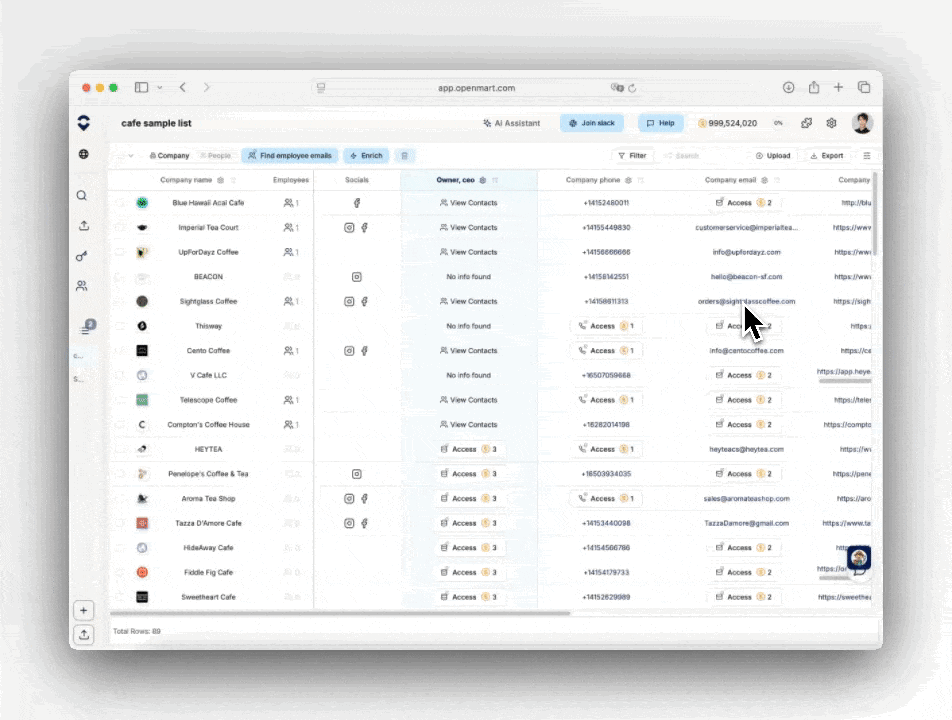952x720 pixels.
Task: Open the search icon in left sidebar
Action: point(82,195)
